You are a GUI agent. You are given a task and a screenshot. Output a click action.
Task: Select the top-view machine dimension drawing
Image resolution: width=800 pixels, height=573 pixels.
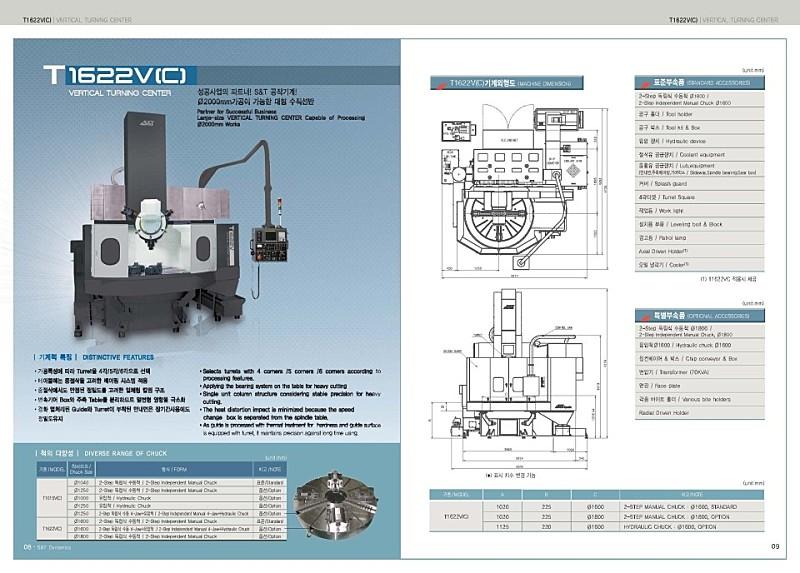[524, 190]
